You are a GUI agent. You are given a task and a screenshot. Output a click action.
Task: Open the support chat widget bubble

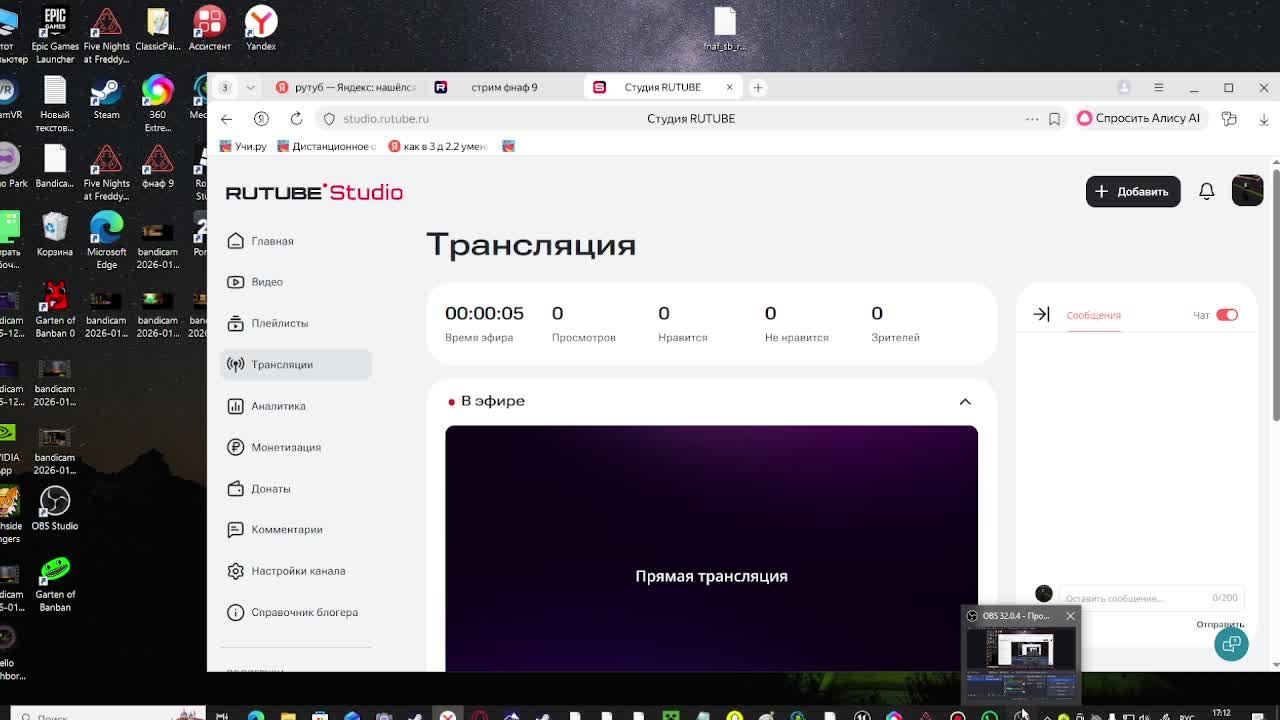click(x=1231, y=644)
